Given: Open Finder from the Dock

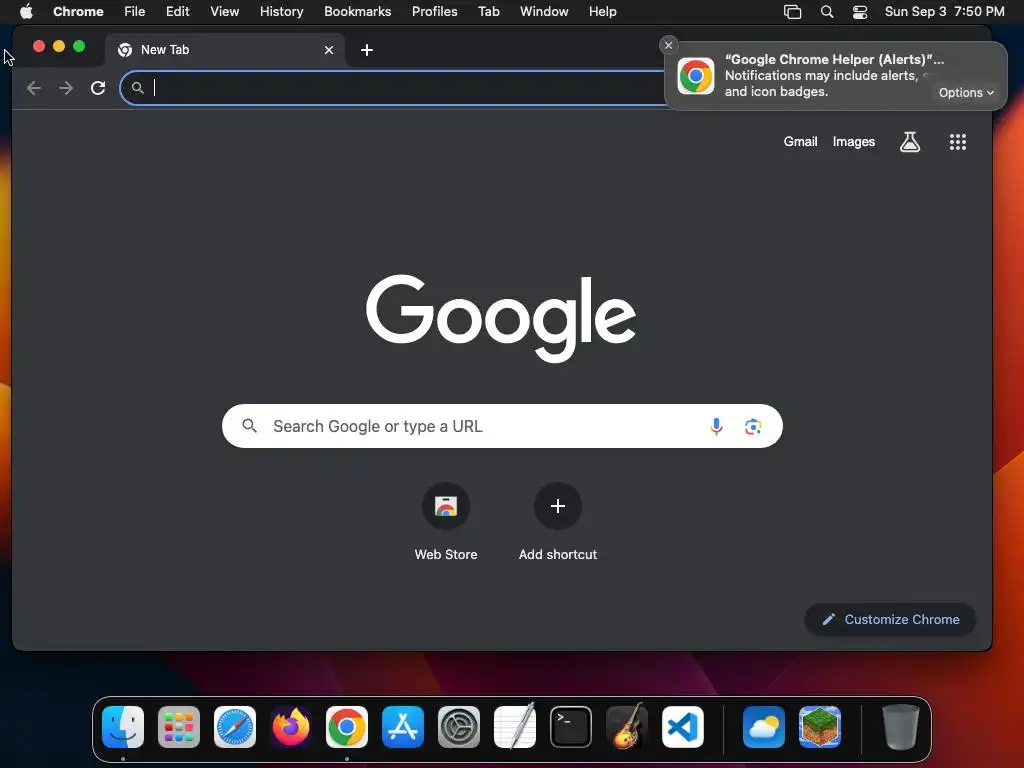Looking at the screenshot, I should 123,727.
